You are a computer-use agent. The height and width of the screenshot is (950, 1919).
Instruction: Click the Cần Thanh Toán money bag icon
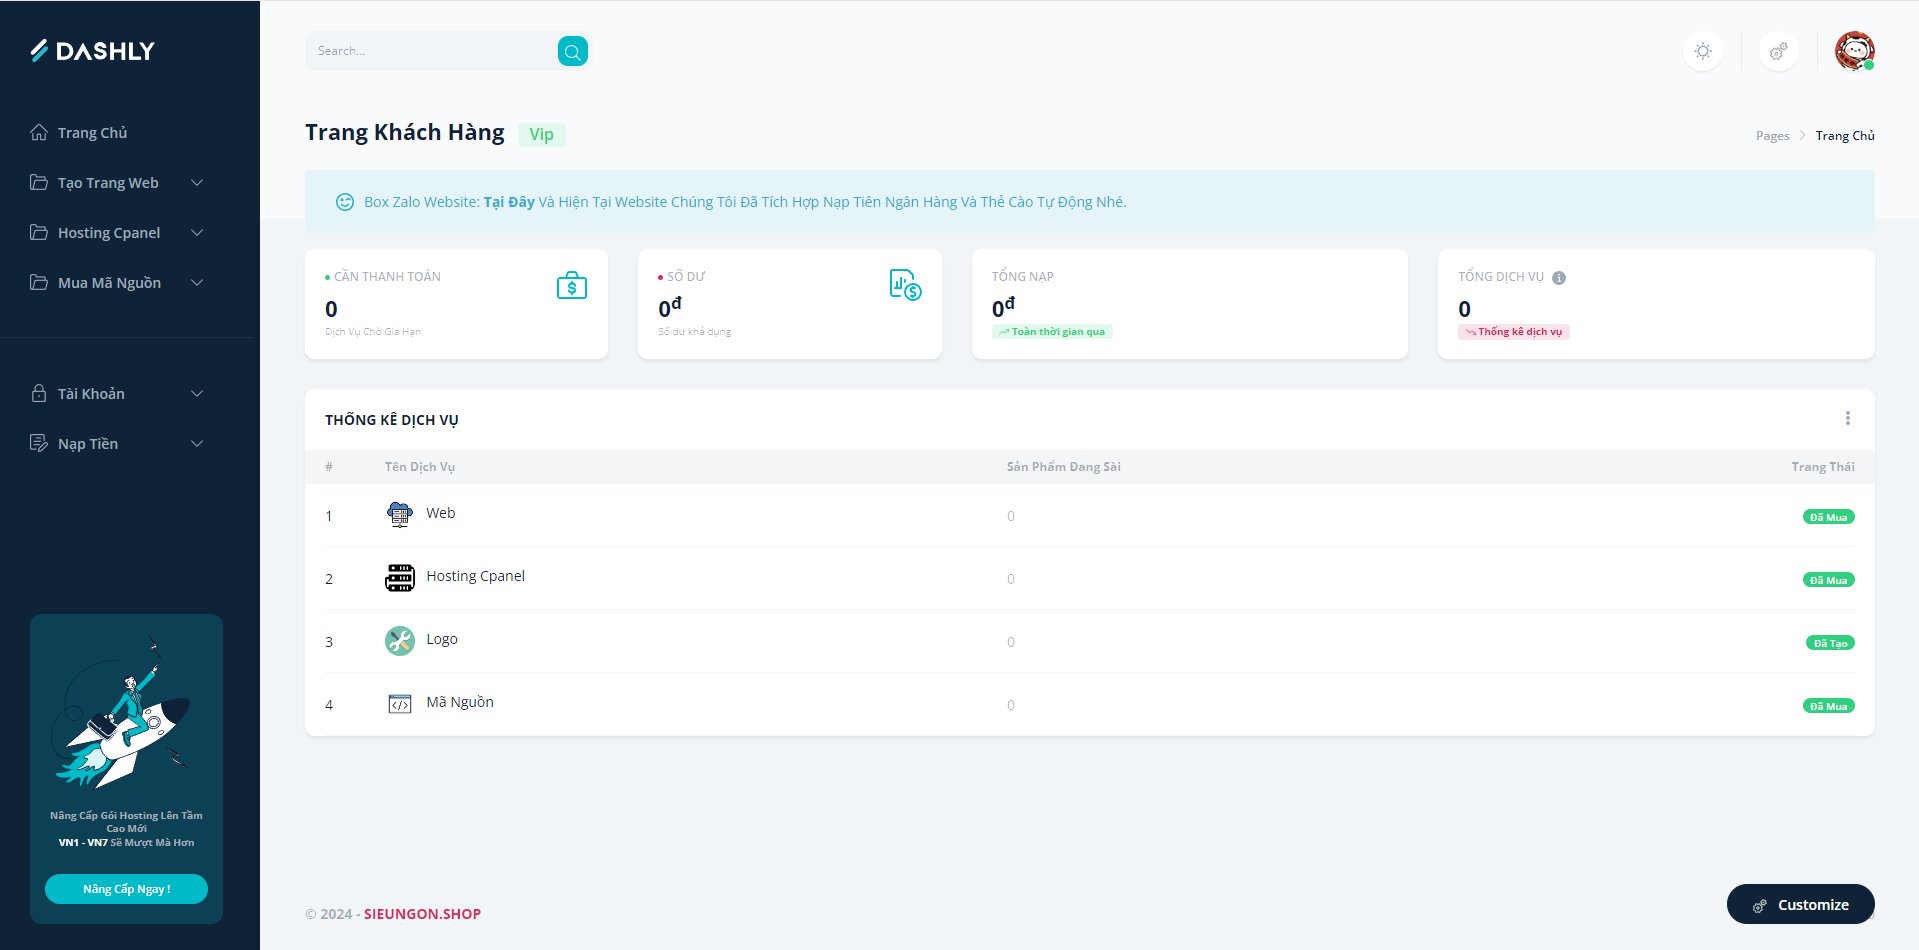(571, 286)
